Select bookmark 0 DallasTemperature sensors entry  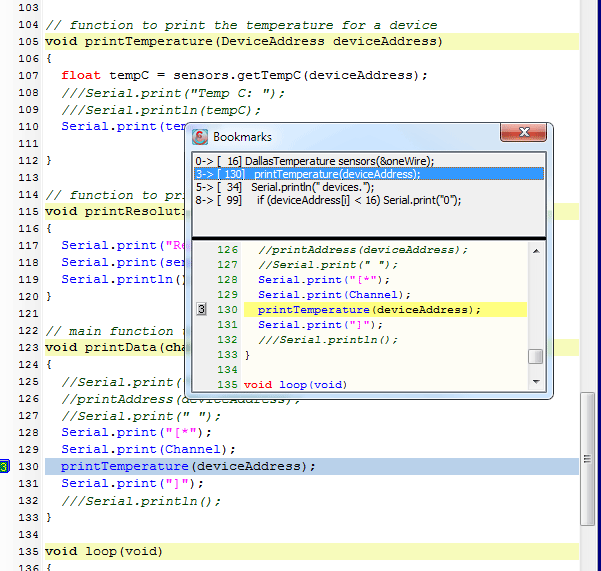coord(369,161)
